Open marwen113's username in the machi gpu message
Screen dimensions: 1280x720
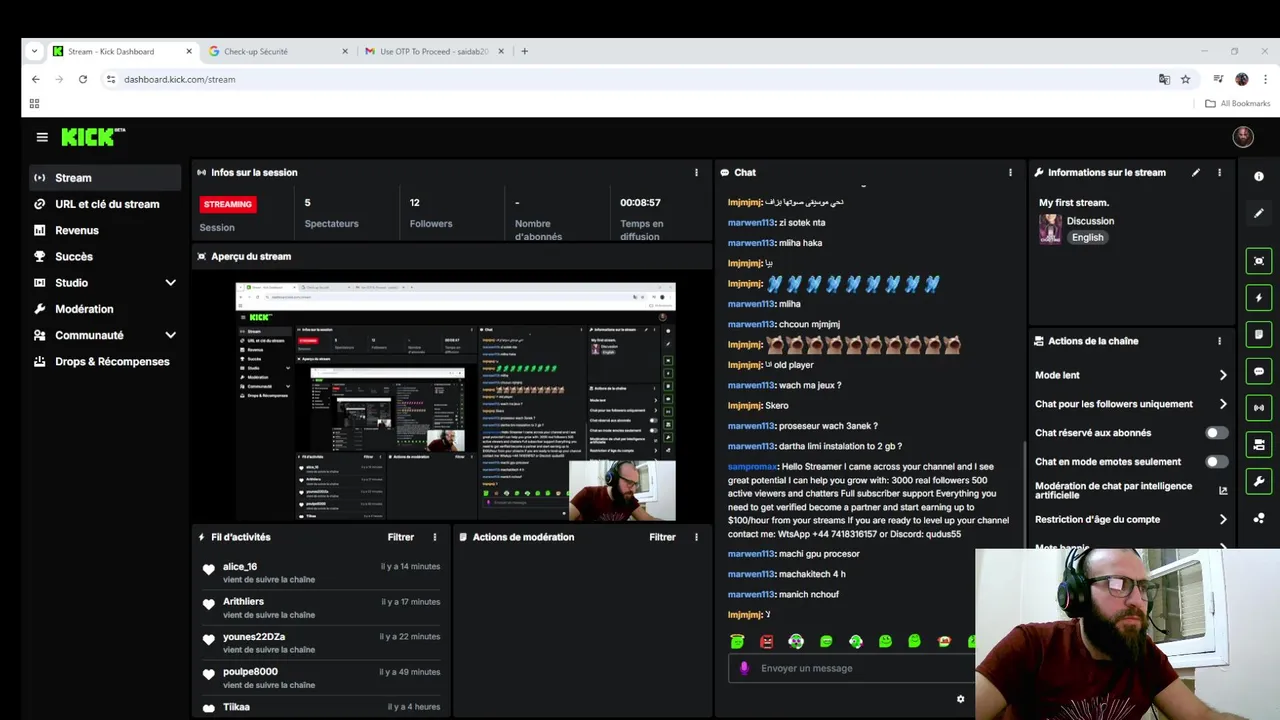pyautogui.click(x=751, y=554)
